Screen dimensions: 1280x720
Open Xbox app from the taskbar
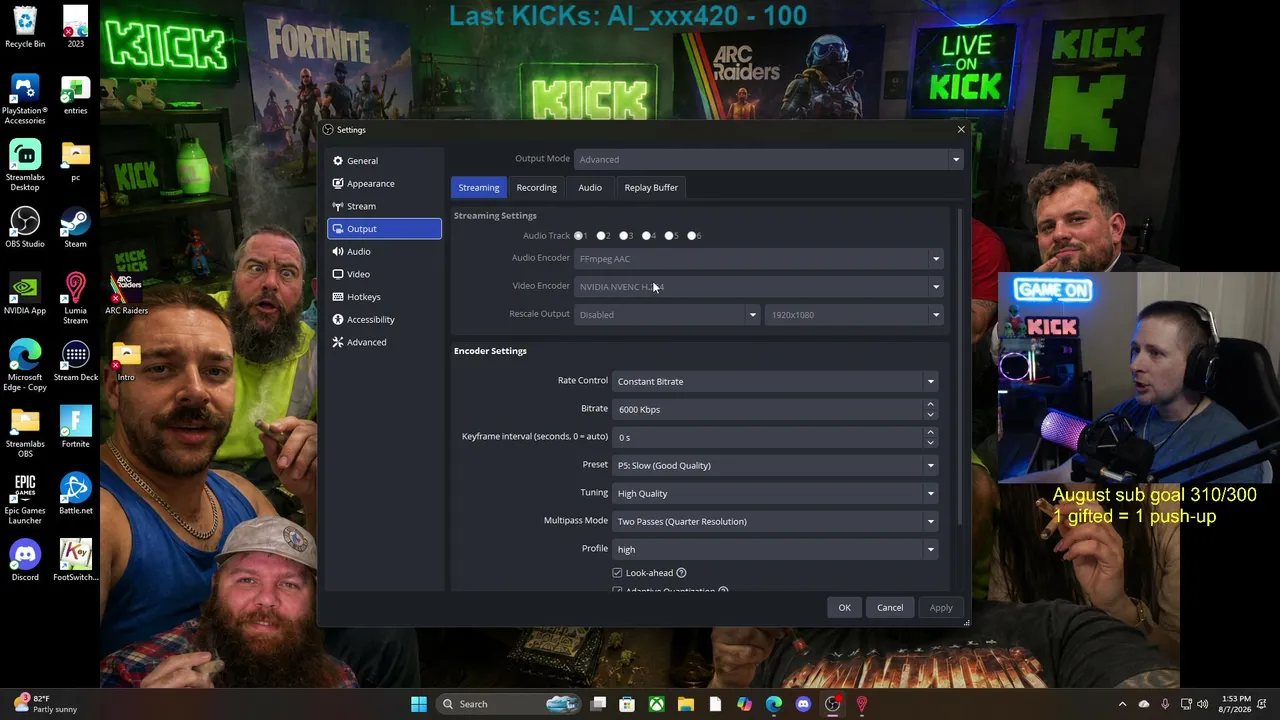(x=656, y=704)
